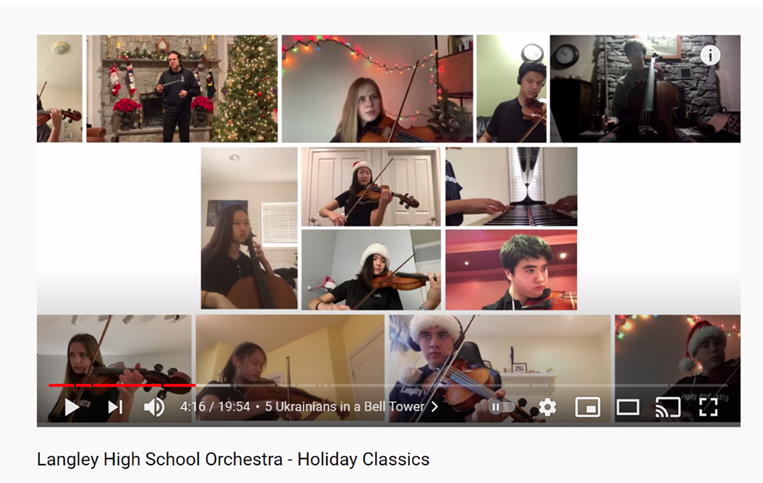Mute the video volume
763x483 pixels.
click(154, 407)
